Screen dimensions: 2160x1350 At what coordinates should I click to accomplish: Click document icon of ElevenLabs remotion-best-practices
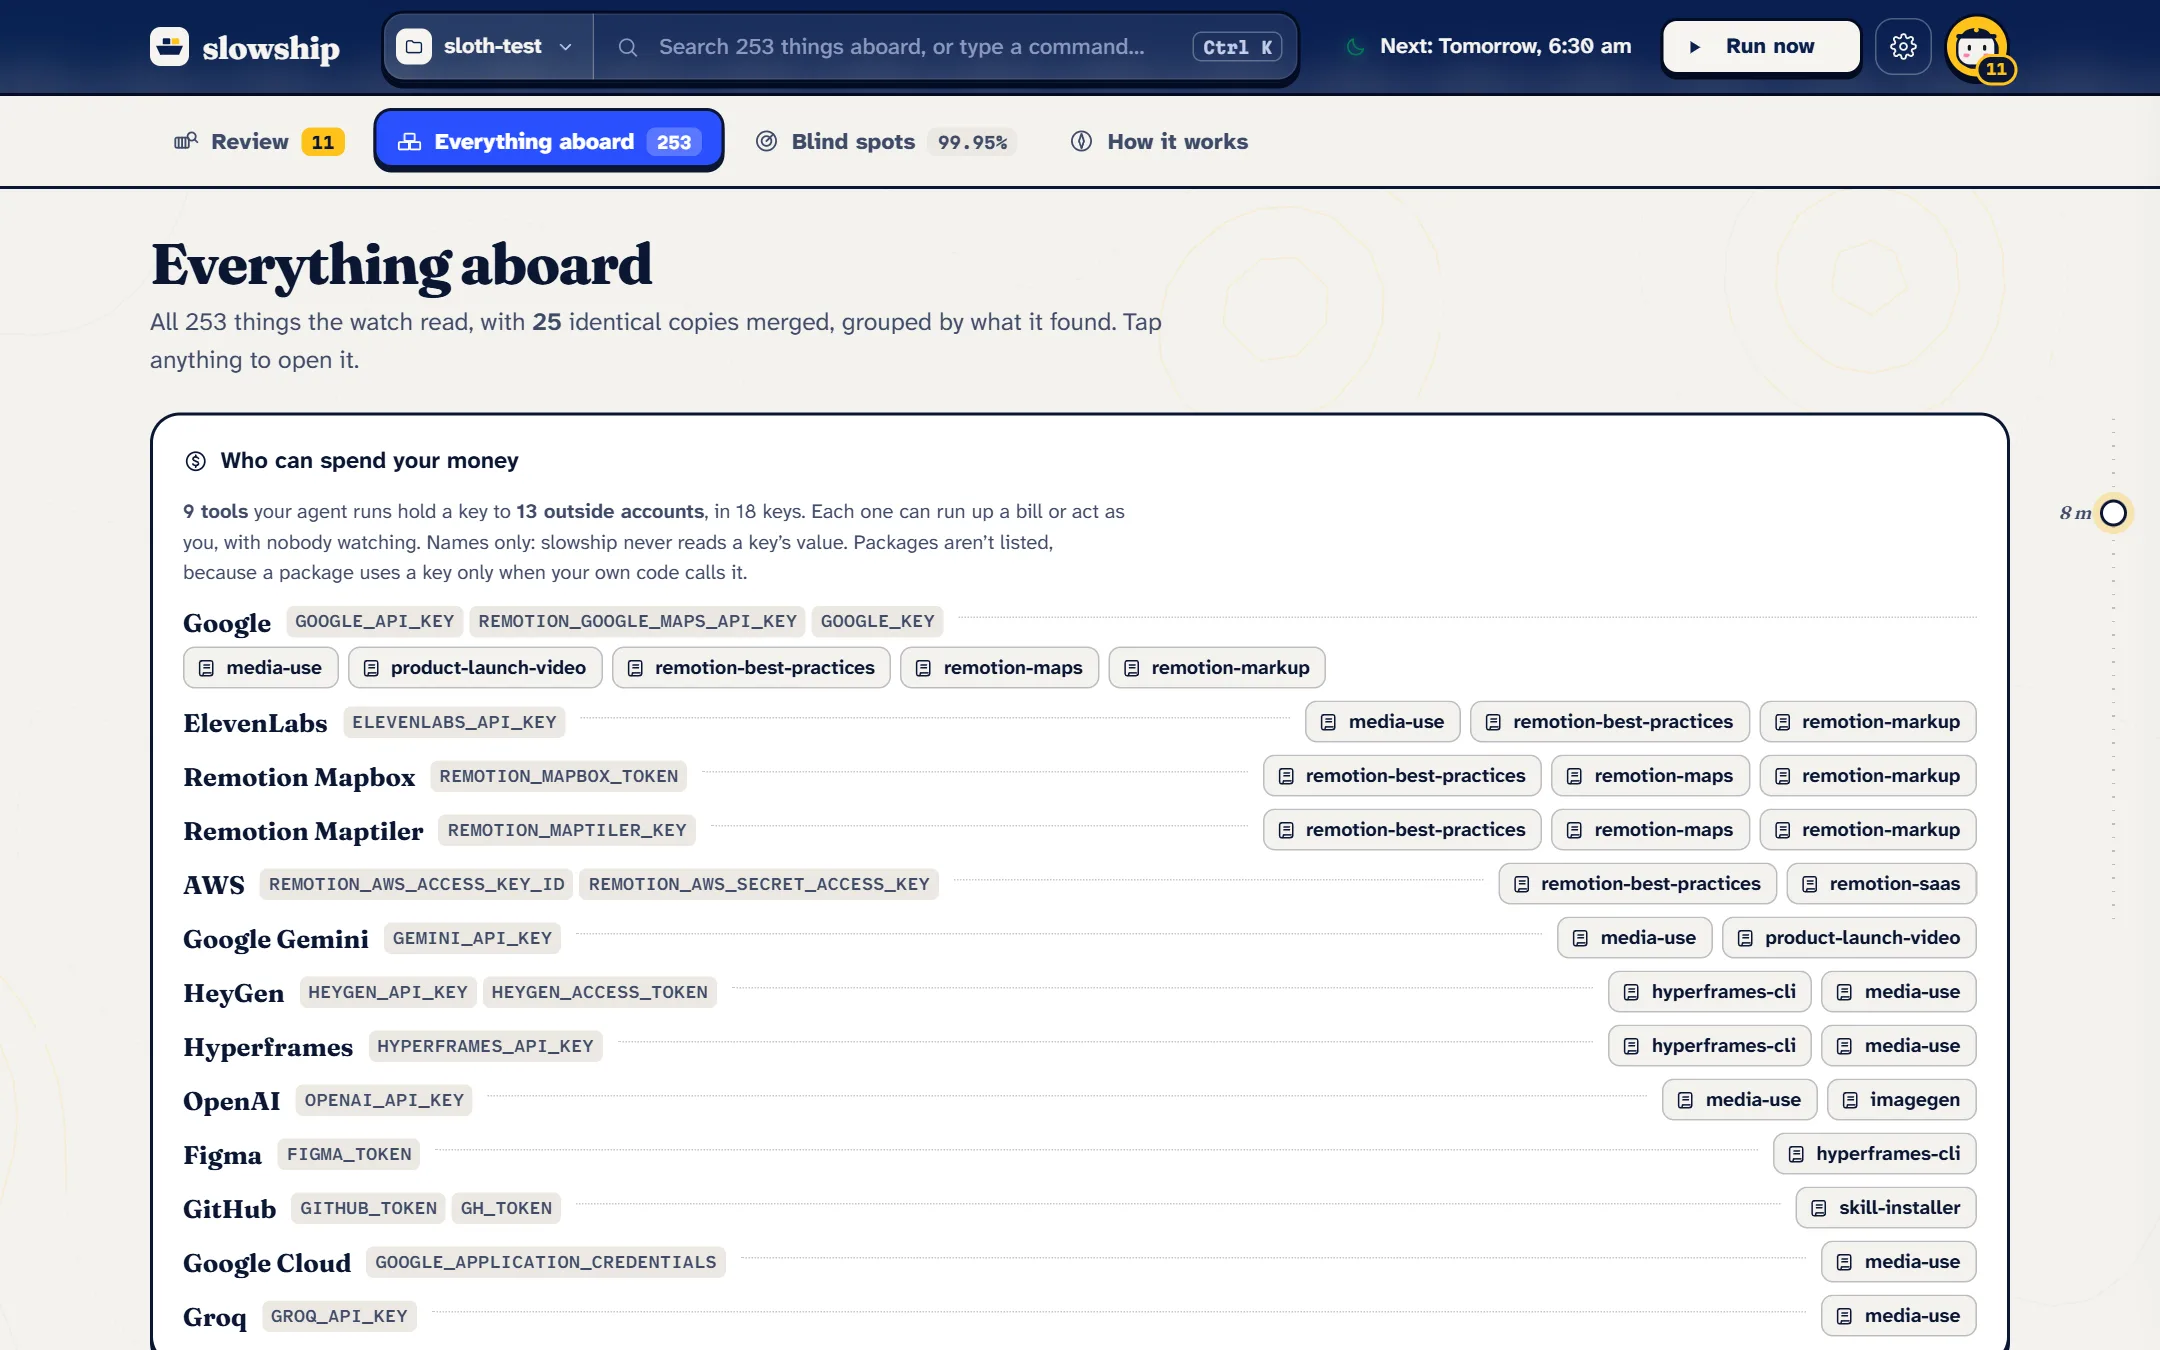1493,722
